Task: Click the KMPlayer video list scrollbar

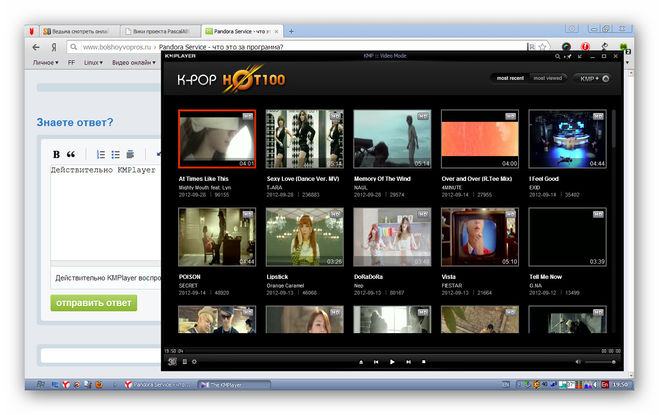Action: coord(614,128)
